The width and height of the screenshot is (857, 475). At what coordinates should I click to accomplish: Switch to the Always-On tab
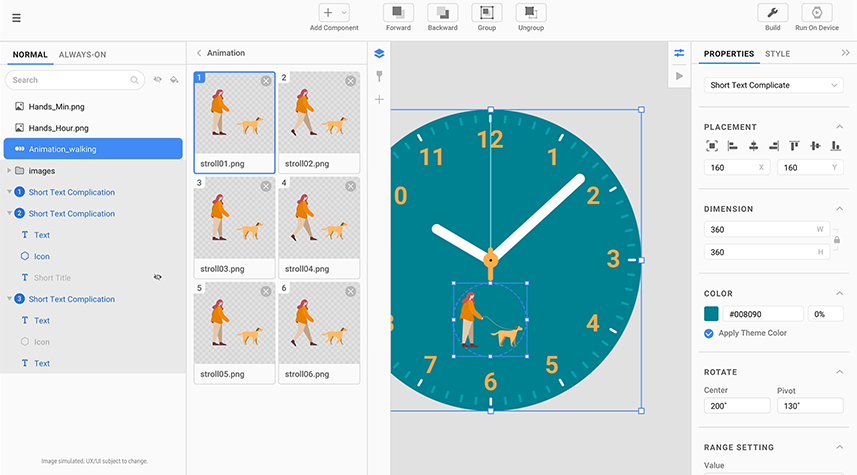82,55
